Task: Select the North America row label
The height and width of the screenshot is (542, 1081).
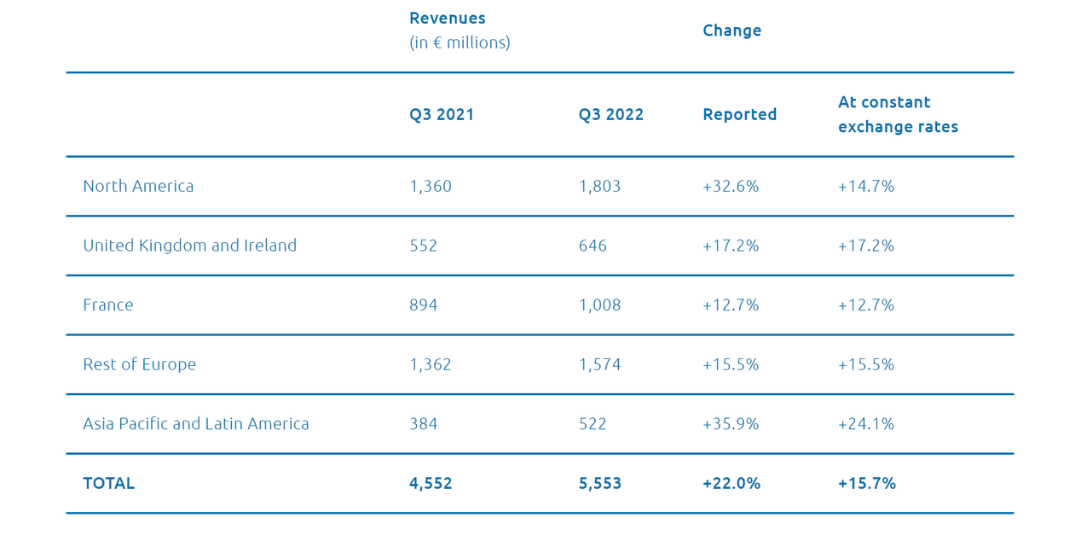Action: click(138, 186)
